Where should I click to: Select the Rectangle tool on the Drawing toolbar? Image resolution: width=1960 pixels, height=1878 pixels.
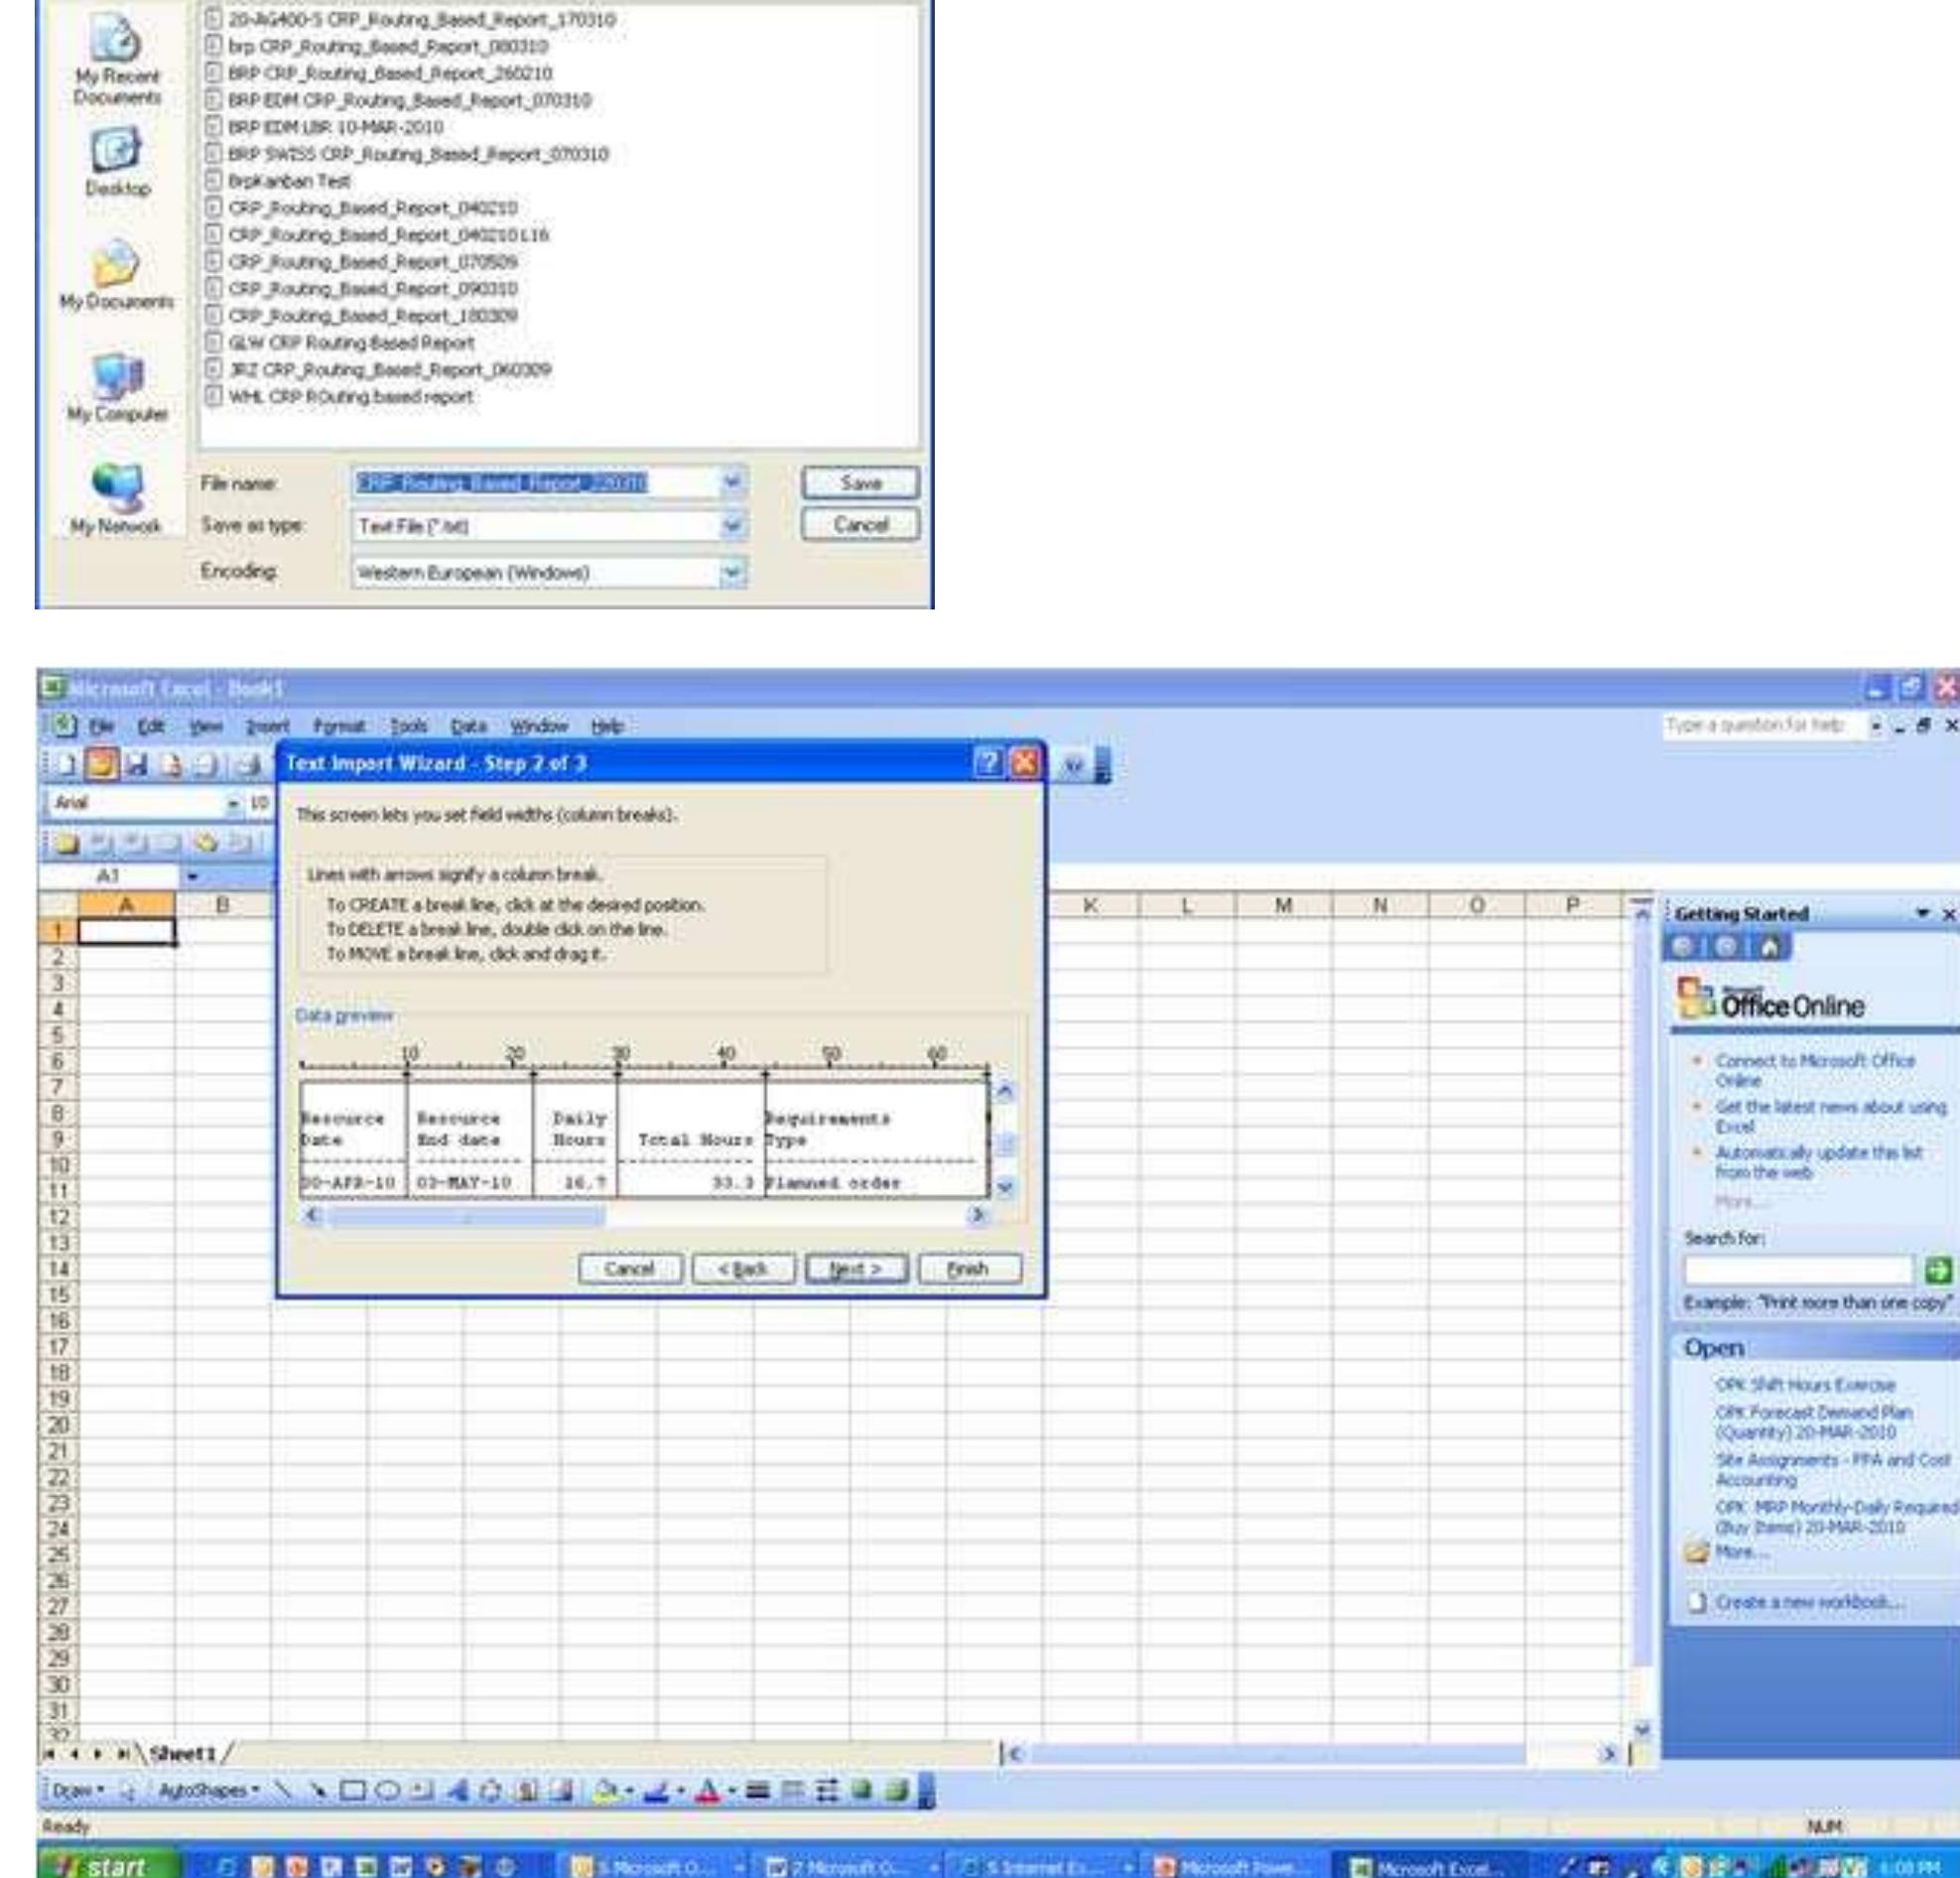(x=352, y=1790)
